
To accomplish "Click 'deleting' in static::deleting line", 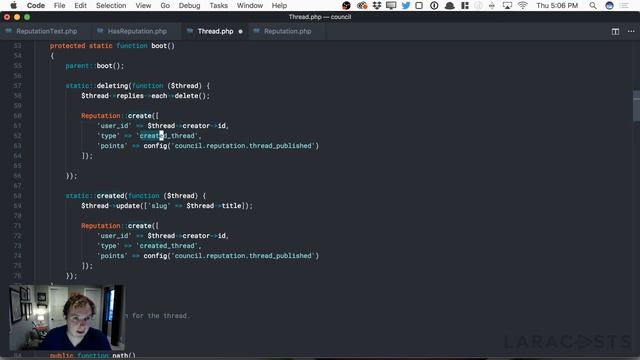I will click(112, 86).
